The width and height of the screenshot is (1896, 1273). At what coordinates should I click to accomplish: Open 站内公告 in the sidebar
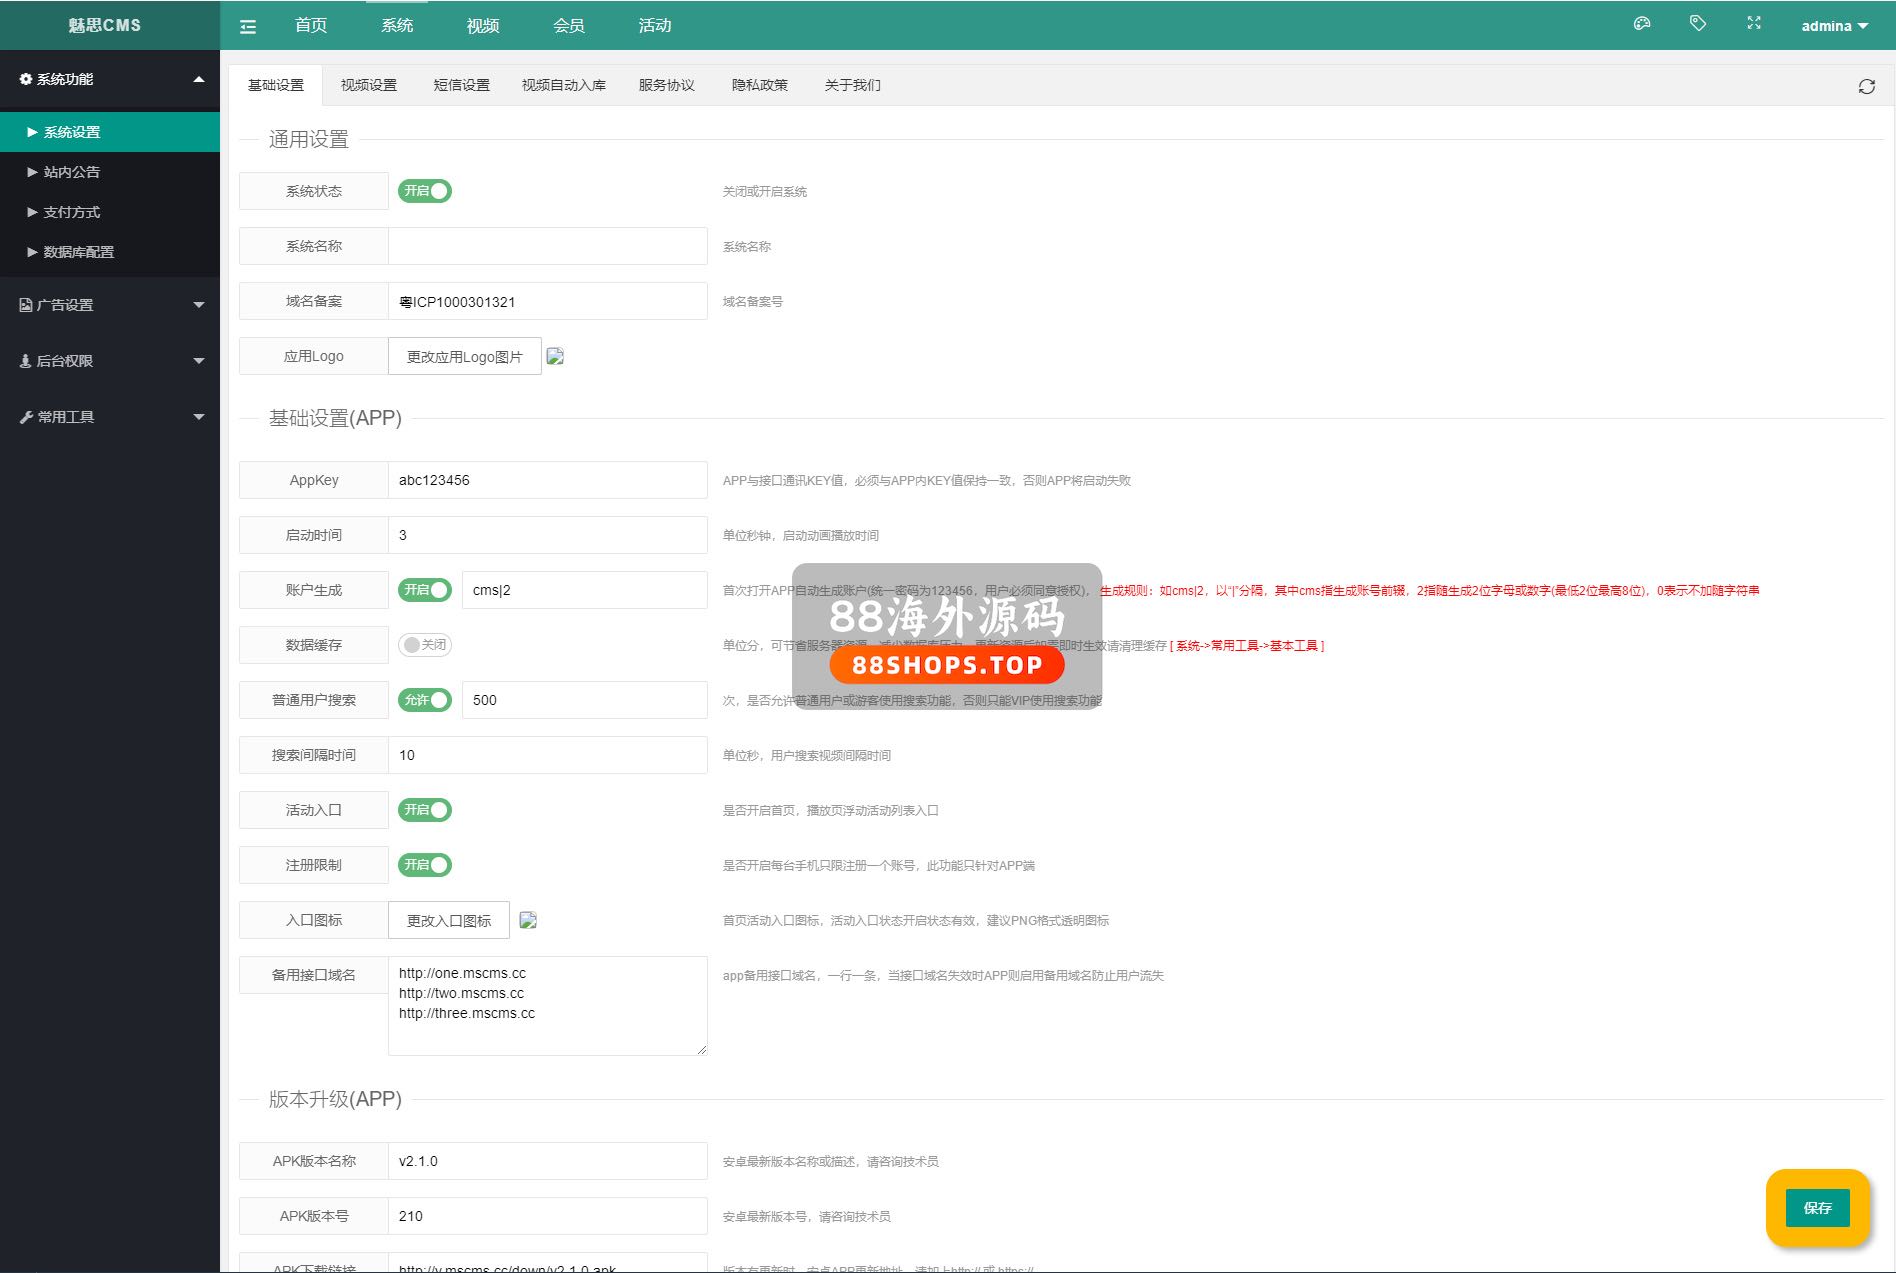click(x=72, y=172)
